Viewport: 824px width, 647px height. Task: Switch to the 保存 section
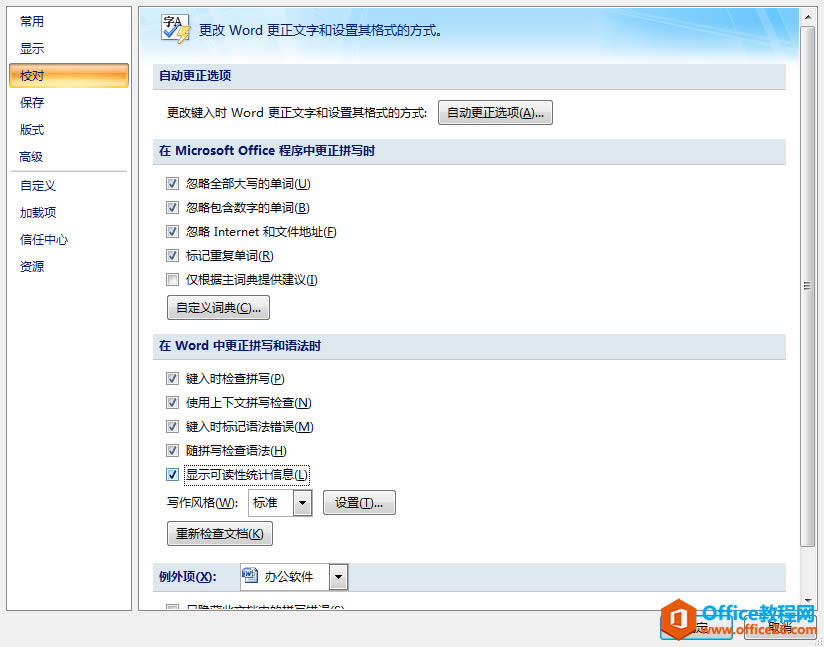pos(33,102)
